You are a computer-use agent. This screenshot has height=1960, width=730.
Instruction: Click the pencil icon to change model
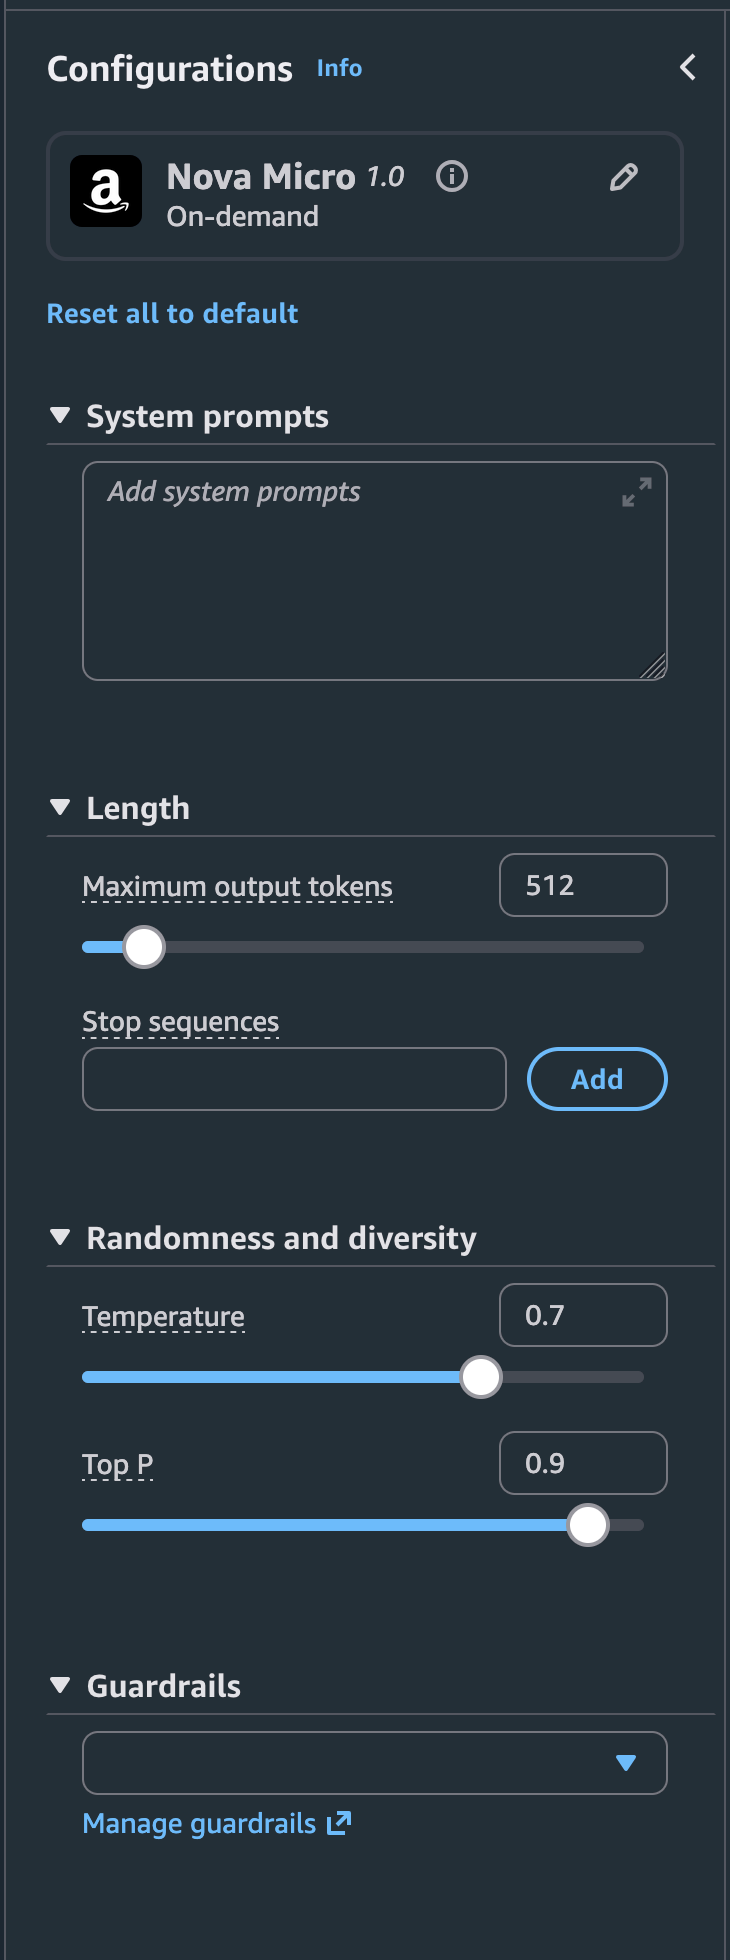(624, 178)
